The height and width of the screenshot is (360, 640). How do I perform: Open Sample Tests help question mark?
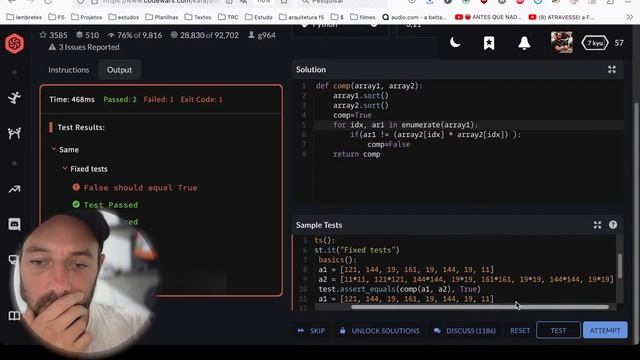pos(613,224)
